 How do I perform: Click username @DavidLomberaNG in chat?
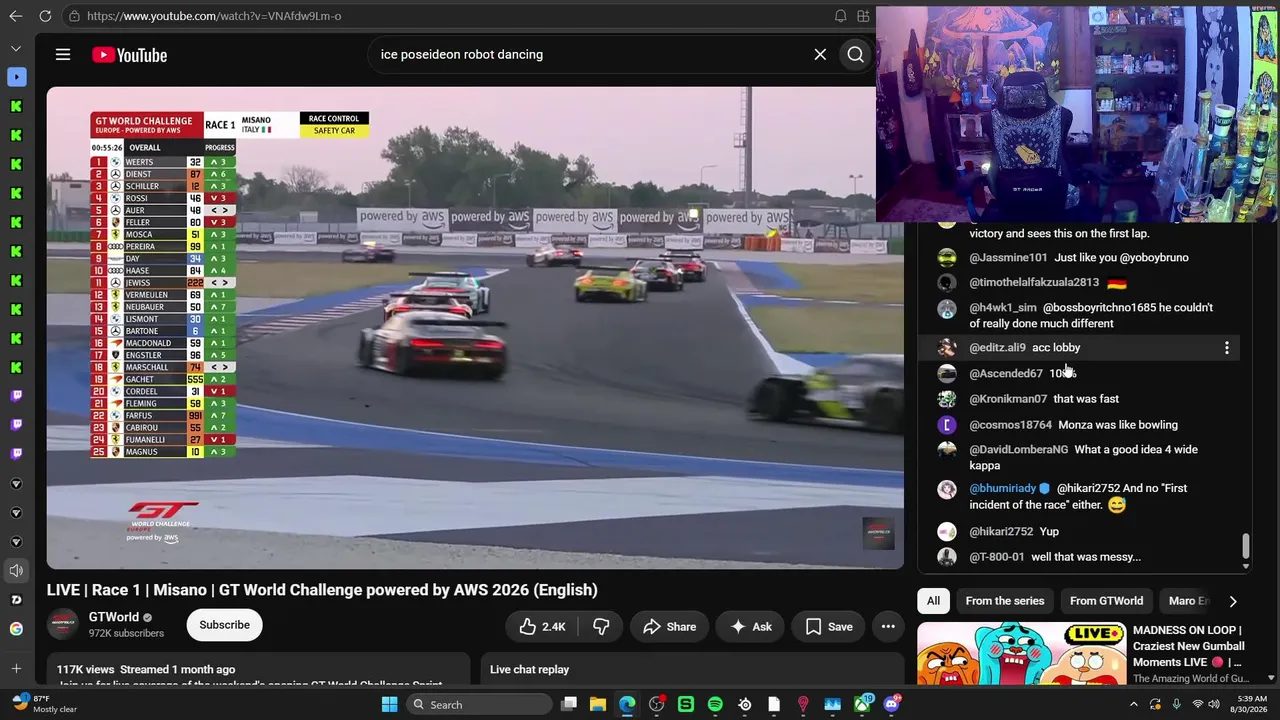[x=1018, y=450]
